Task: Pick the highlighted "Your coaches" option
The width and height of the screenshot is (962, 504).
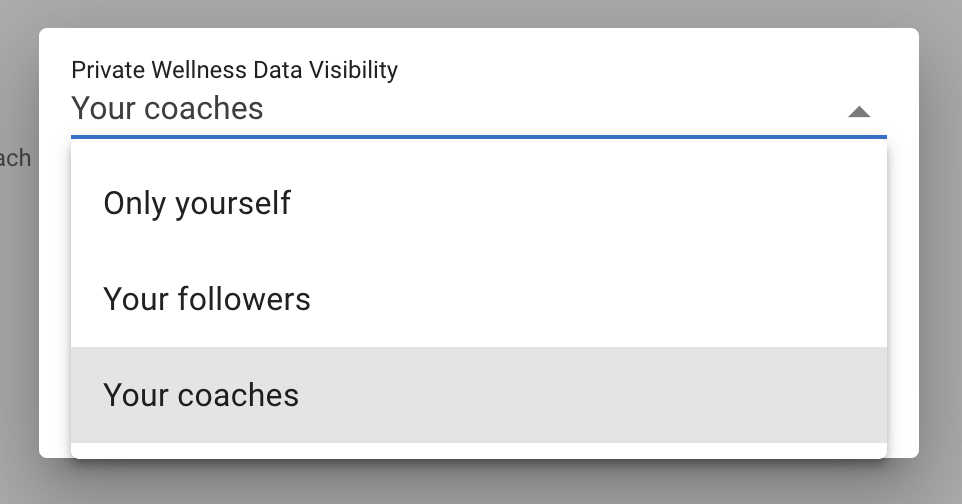Action: point(201,395)
